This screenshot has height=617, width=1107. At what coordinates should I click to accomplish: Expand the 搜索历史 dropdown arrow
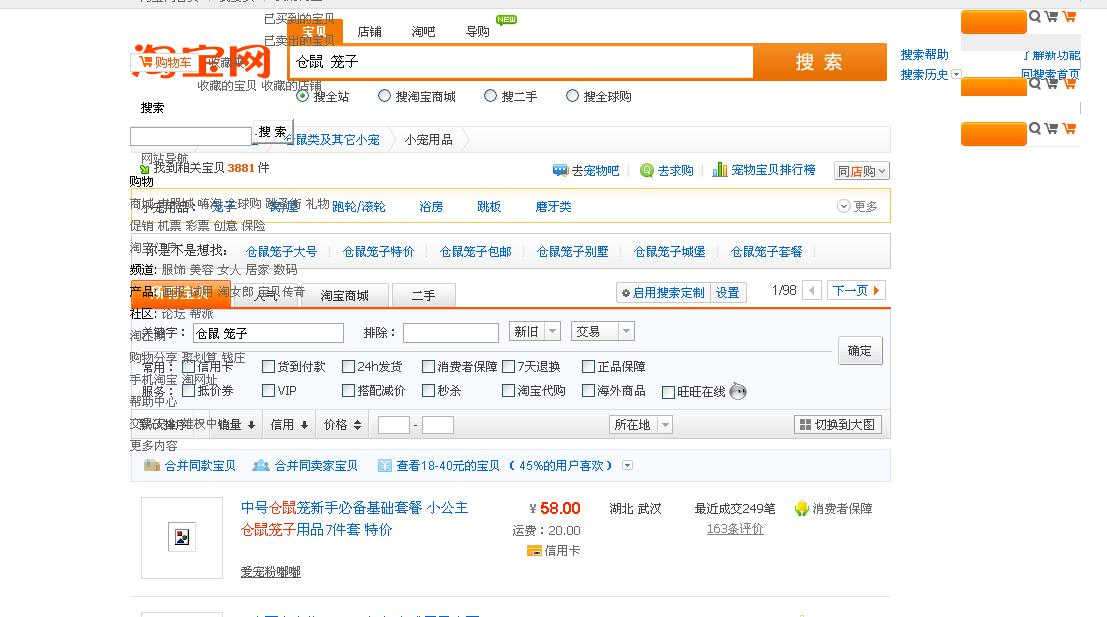(957, 74)
